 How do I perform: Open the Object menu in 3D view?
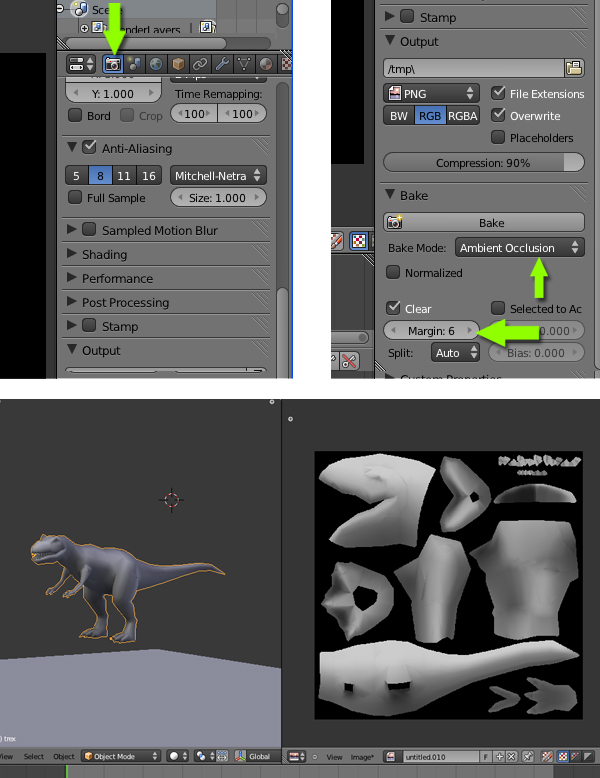(64, 756)
